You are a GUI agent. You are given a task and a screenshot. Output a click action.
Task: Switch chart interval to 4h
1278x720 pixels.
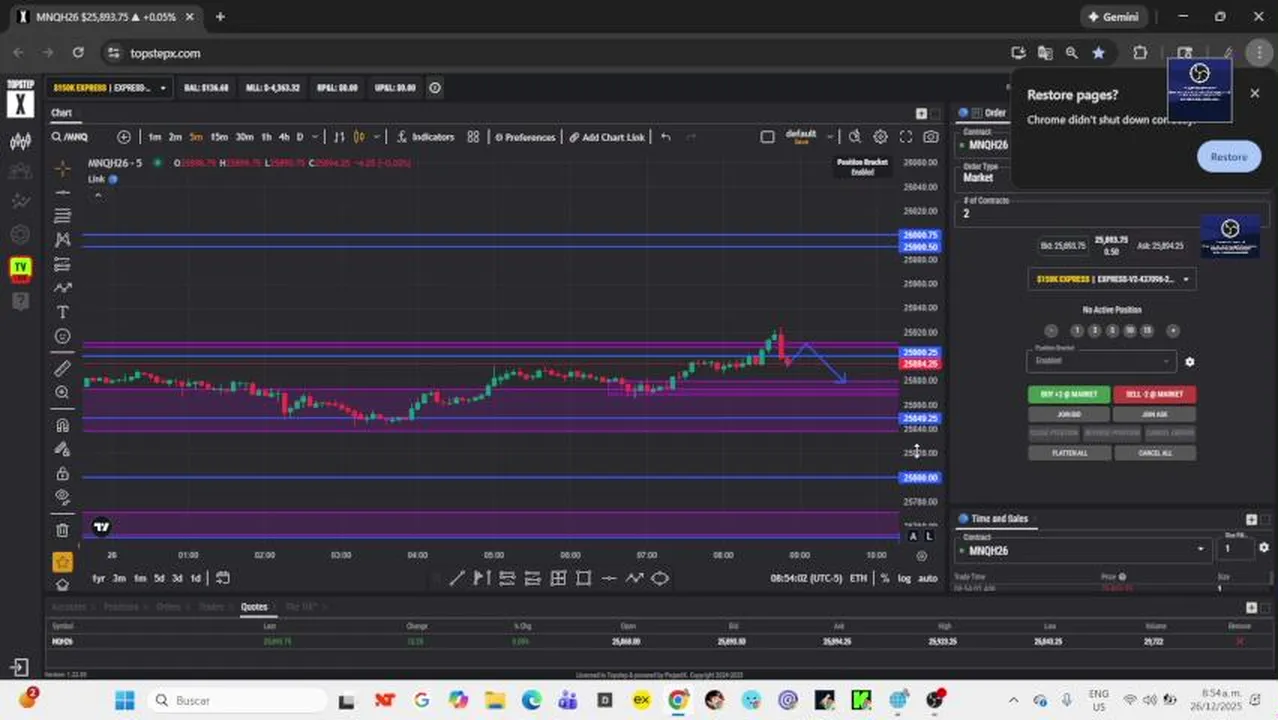click(284, 137)
